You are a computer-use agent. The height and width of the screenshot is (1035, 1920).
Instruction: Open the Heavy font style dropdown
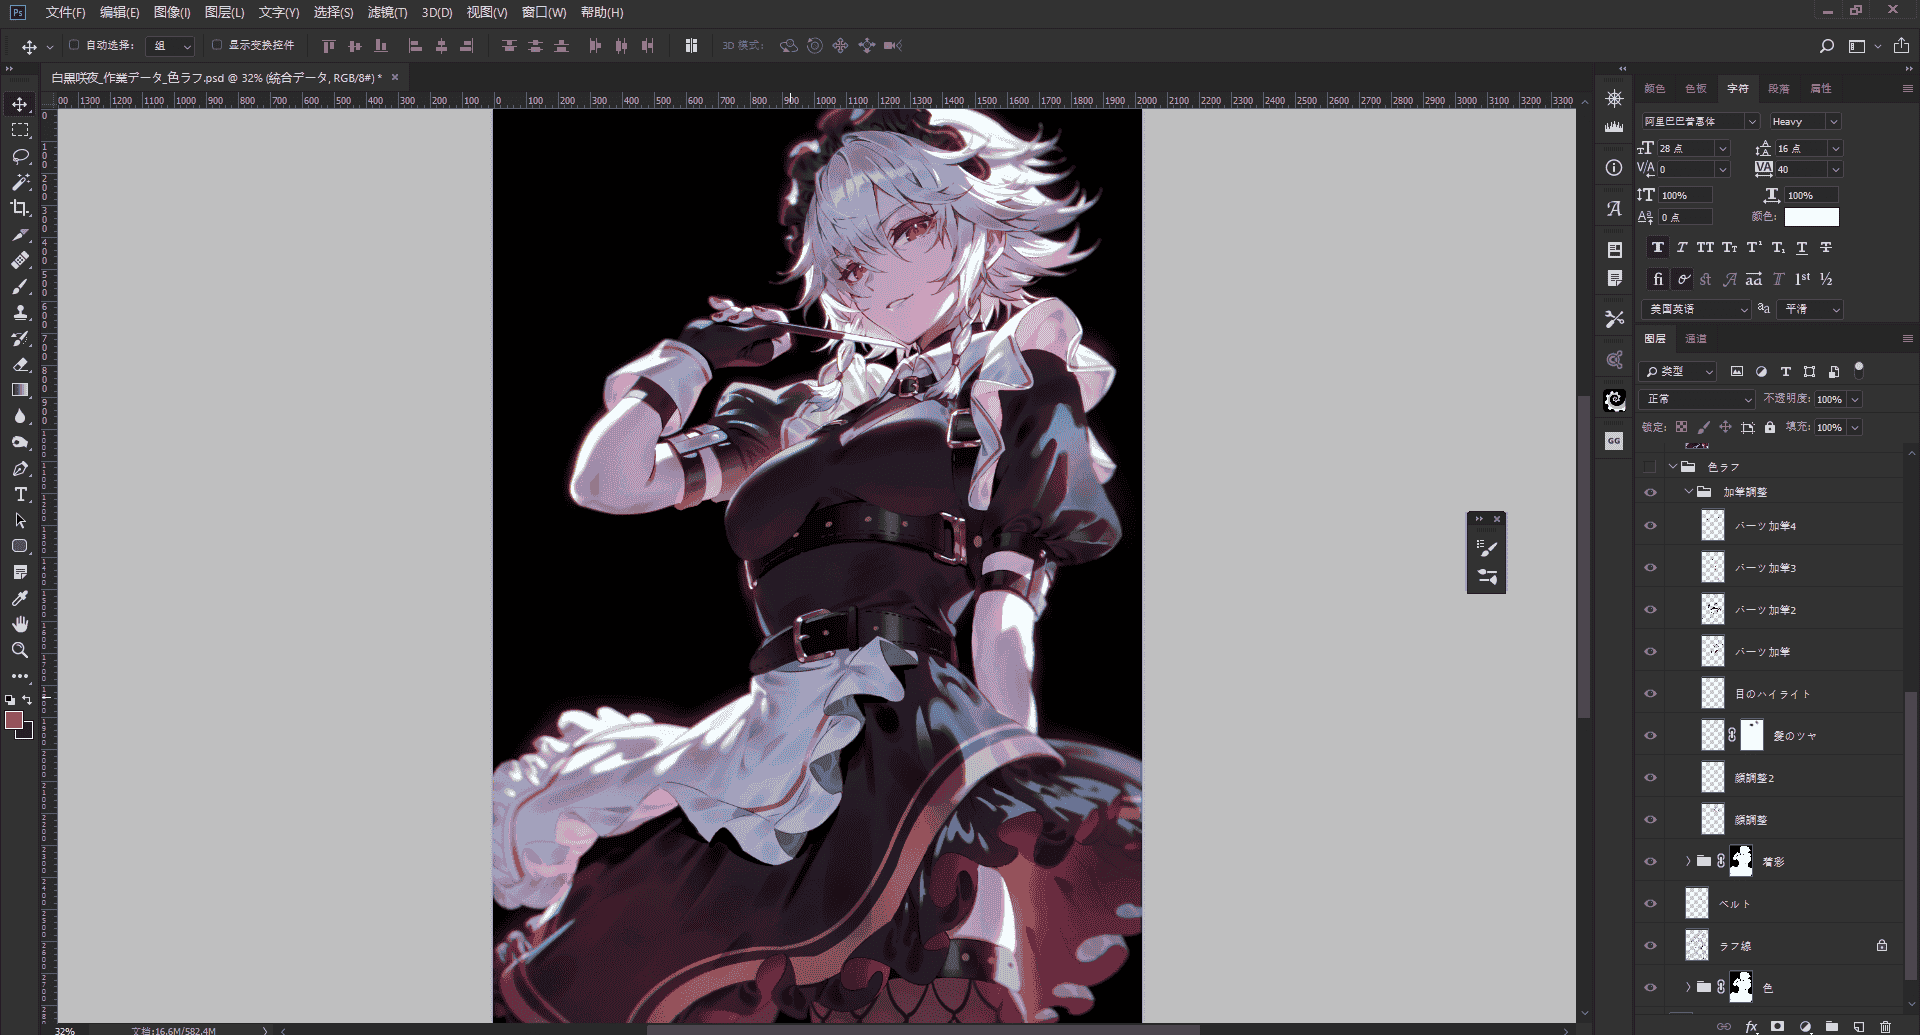1804,122
